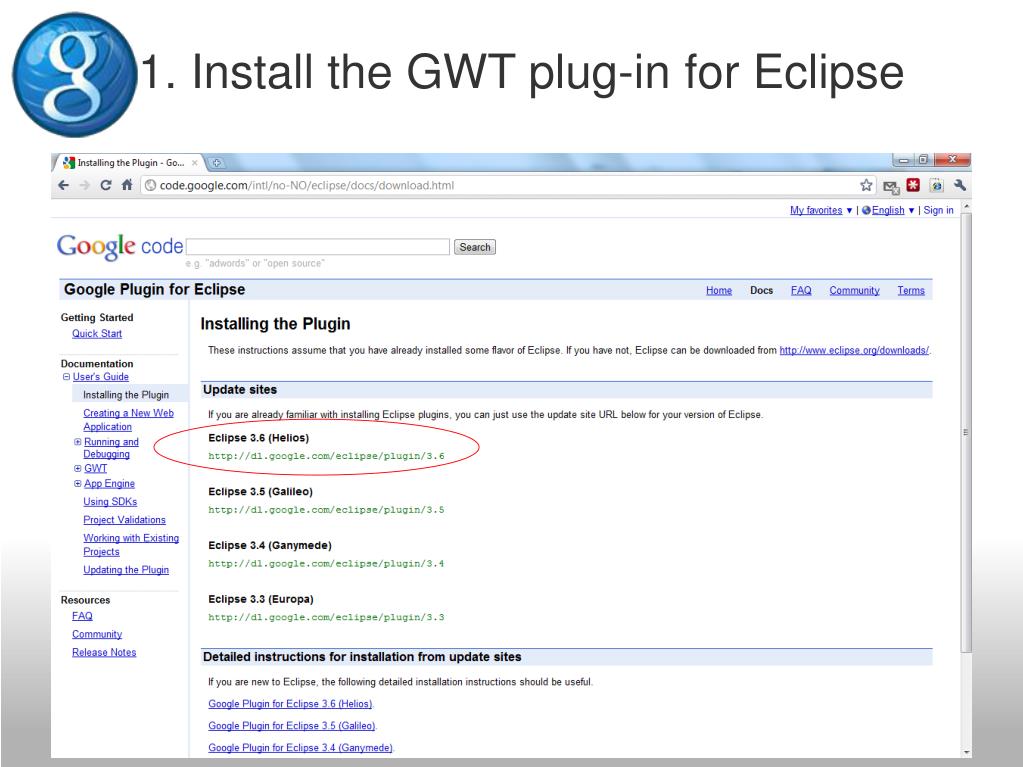Open Google Plugin for Eclipse 3.5 (Galileo) link
Image resolution: width=1023 pixels, height=767 pixels.
pos(292,726)
